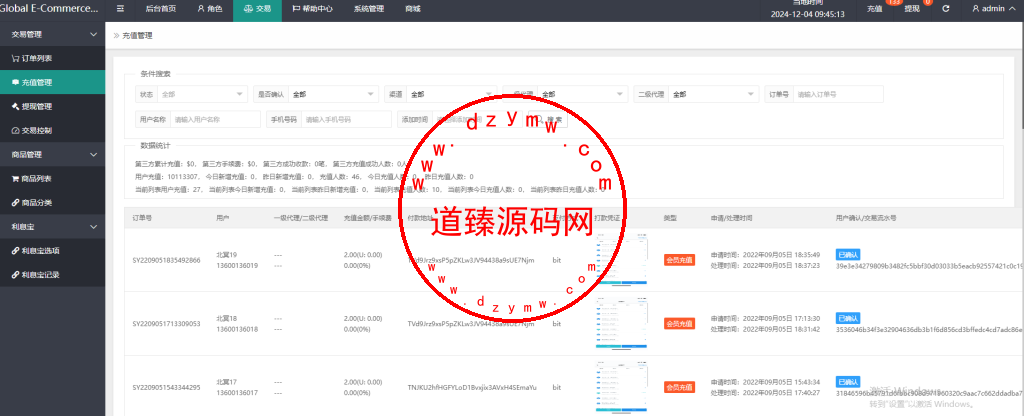
Task: Select order number SY2209051713309053
Action: [167, 323]
